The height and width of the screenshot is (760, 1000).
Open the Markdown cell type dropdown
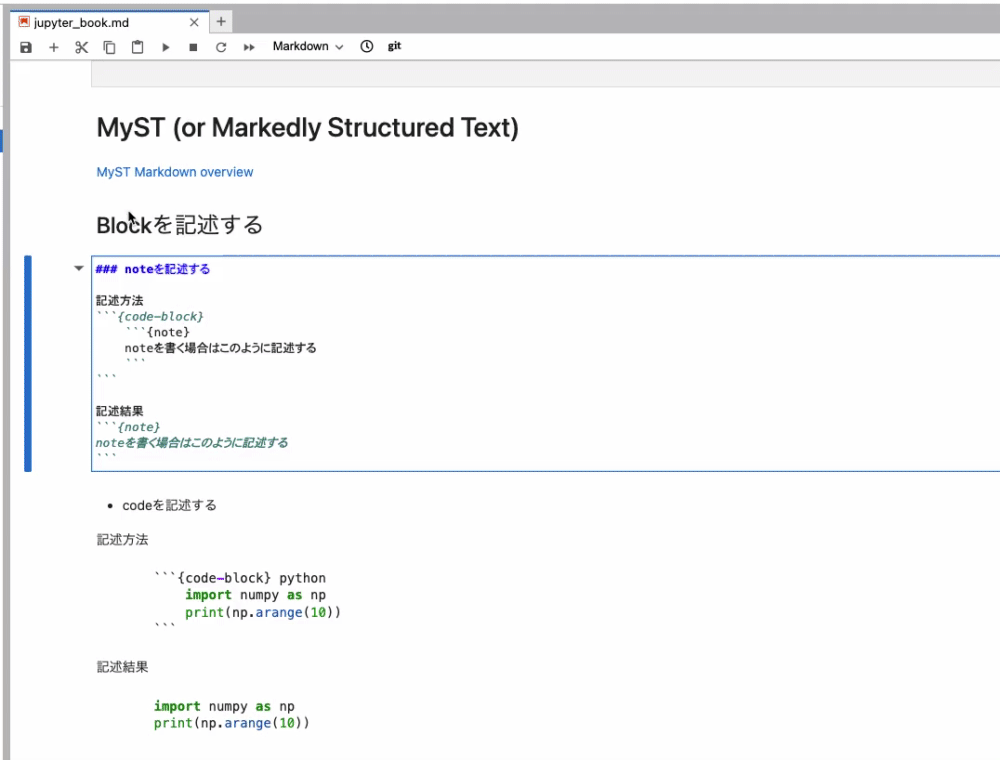[x=307, y=47]
